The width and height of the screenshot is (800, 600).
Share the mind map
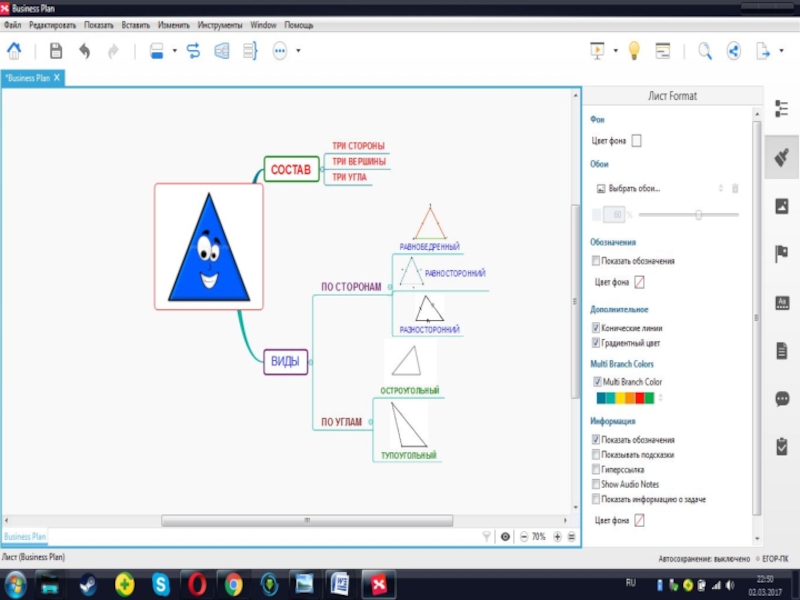(734, 51)
